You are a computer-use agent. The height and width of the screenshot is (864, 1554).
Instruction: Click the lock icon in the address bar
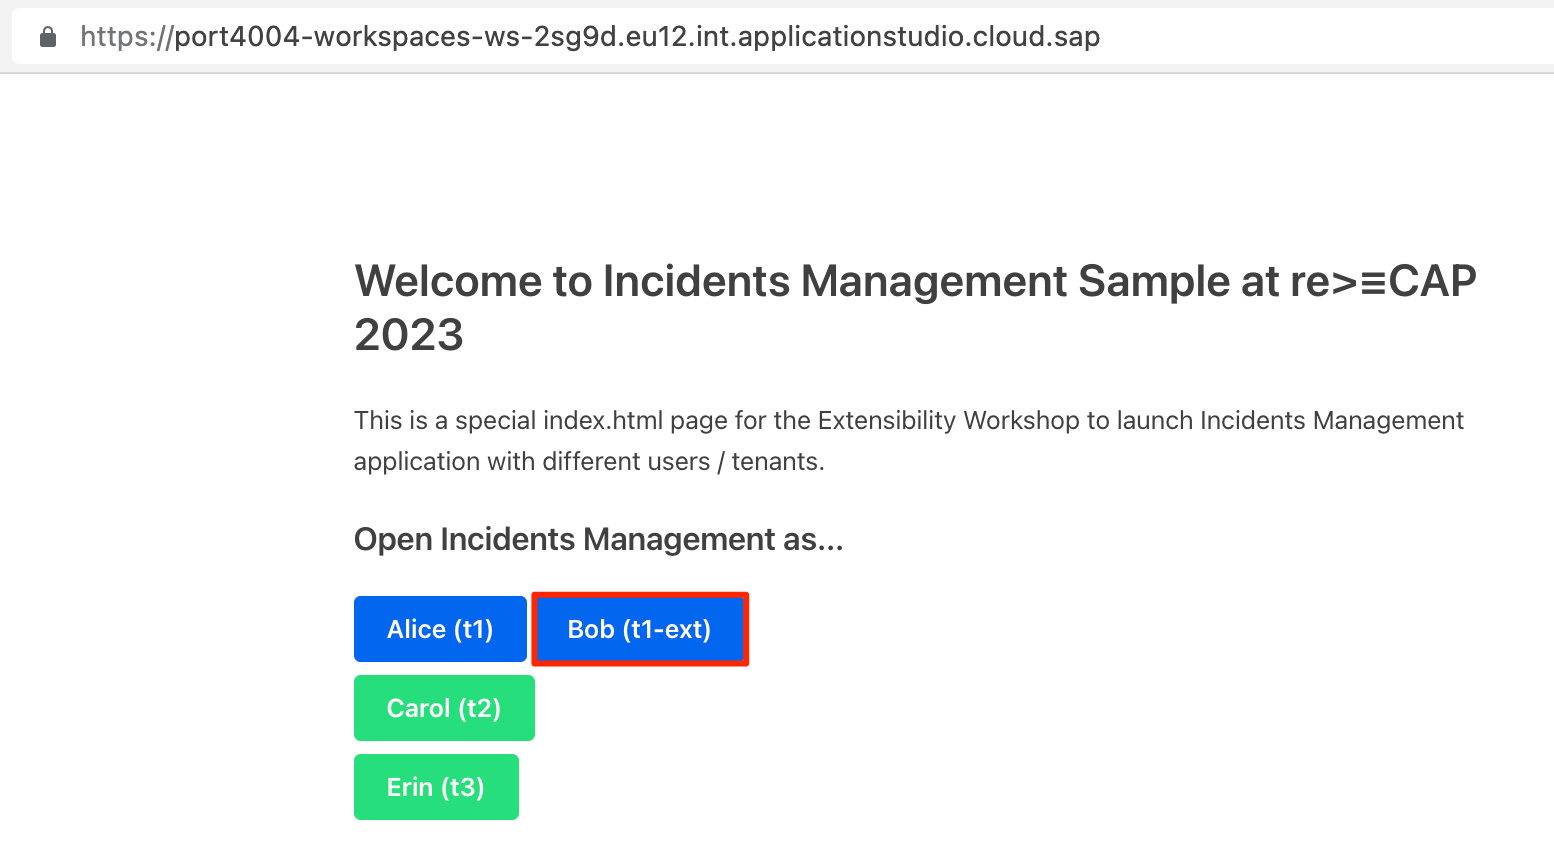pos(48,37)
